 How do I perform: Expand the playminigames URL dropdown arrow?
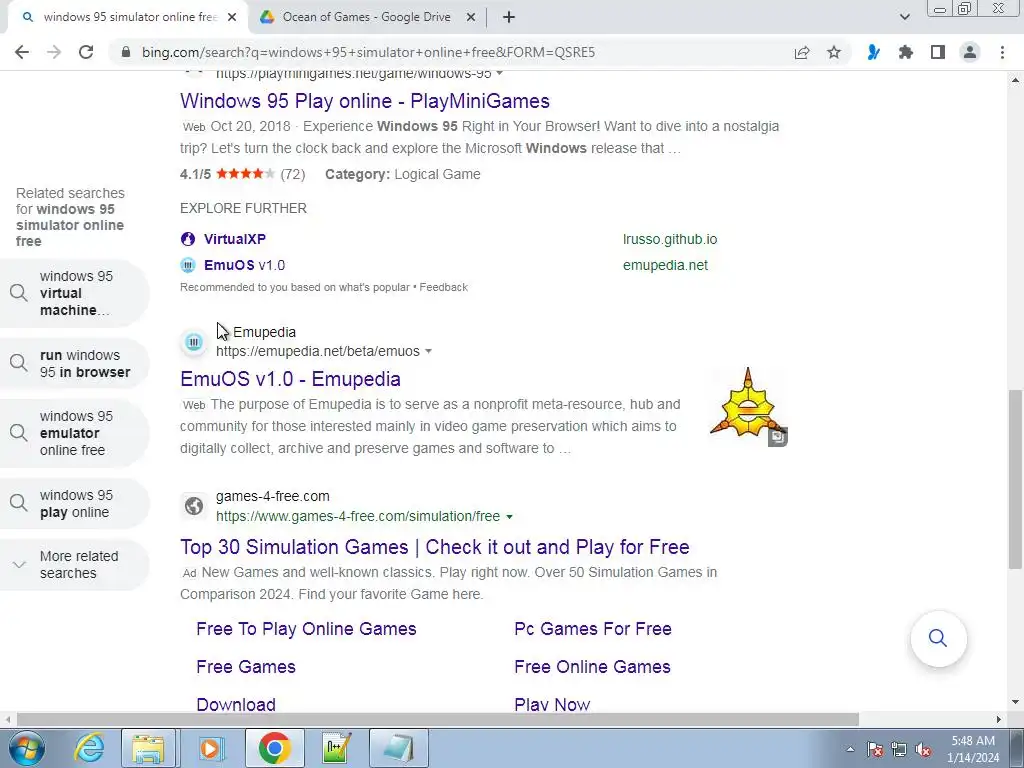[x=500, y=73]
